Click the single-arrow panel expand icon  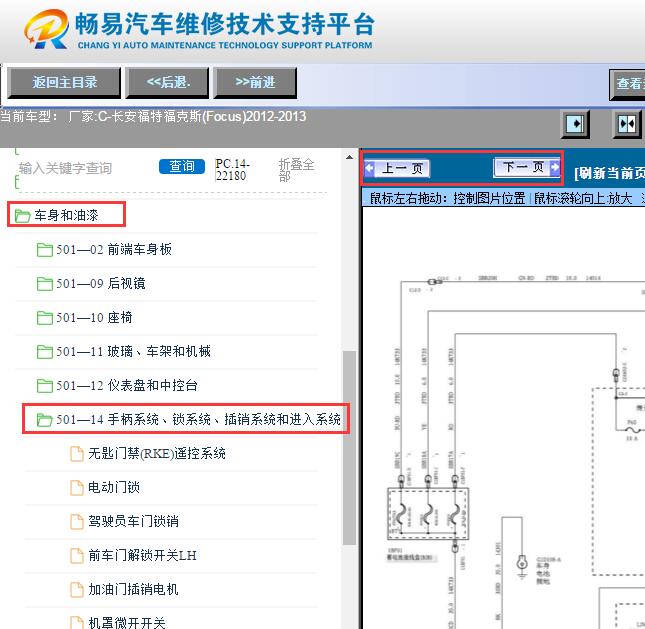point(575,124)
